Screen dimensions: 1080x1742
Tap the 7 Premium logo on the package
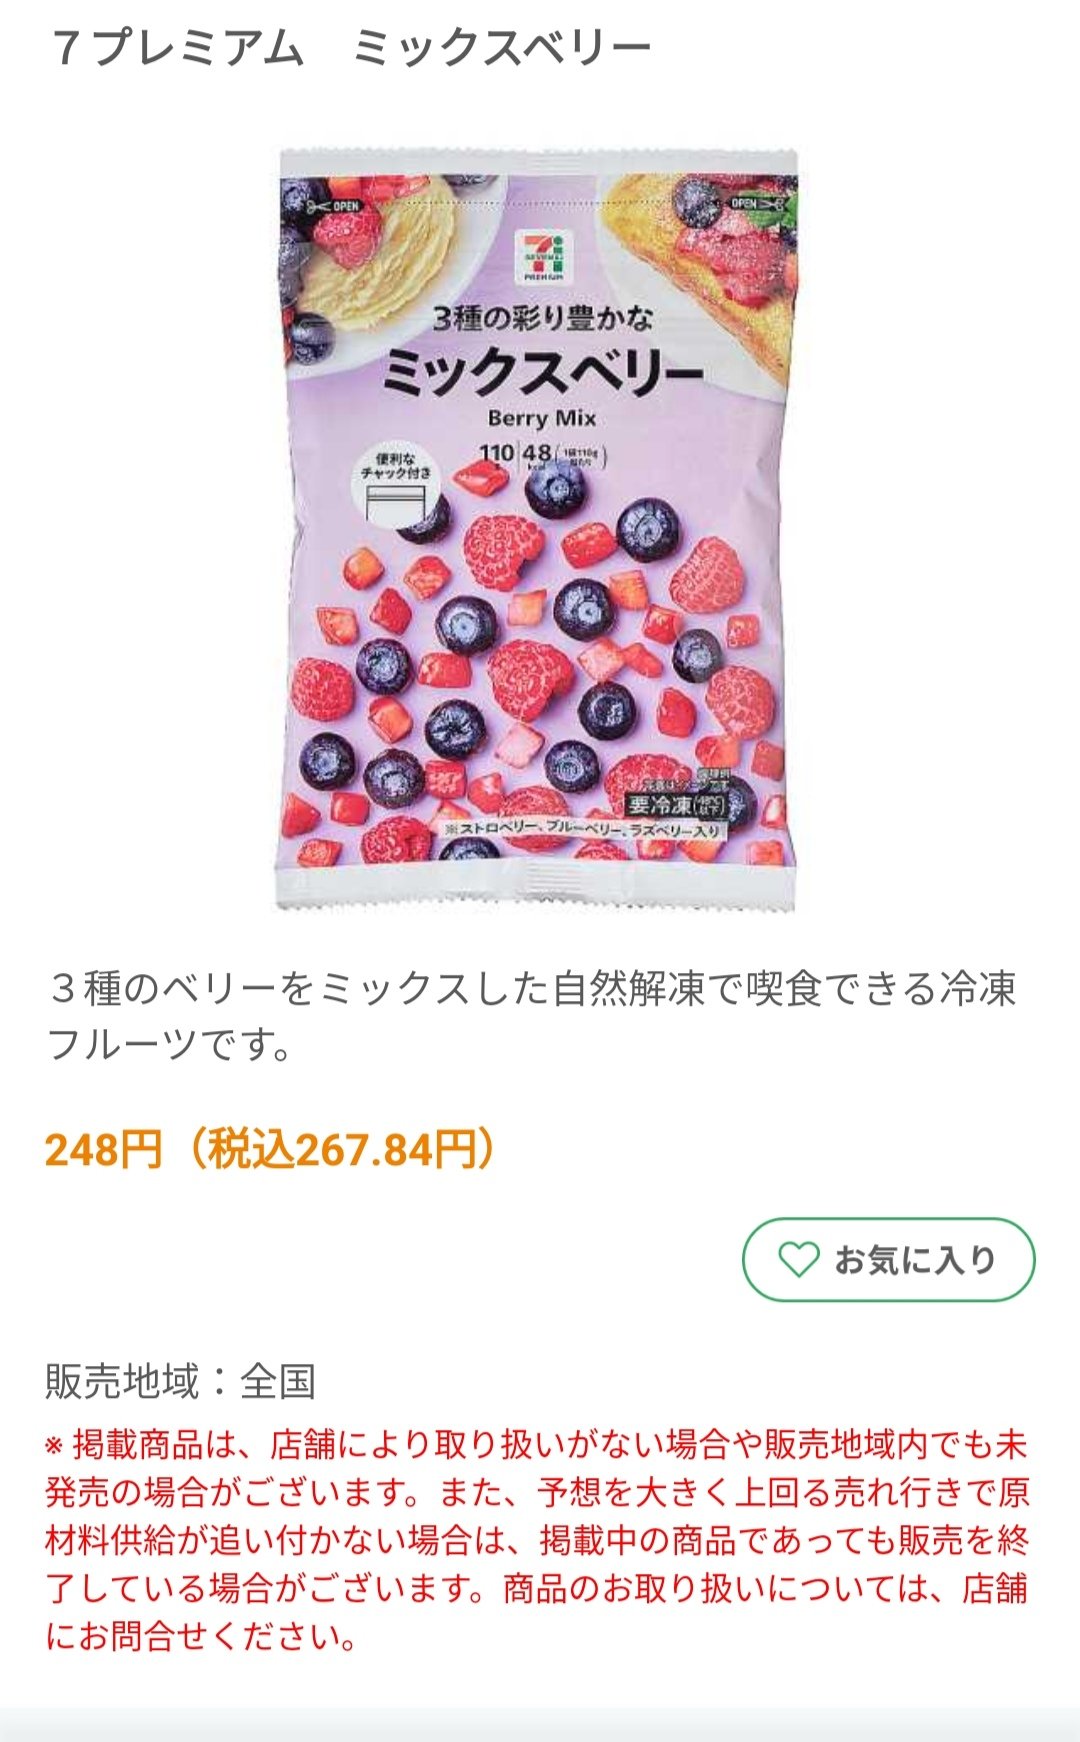click(x=539, y=256)
